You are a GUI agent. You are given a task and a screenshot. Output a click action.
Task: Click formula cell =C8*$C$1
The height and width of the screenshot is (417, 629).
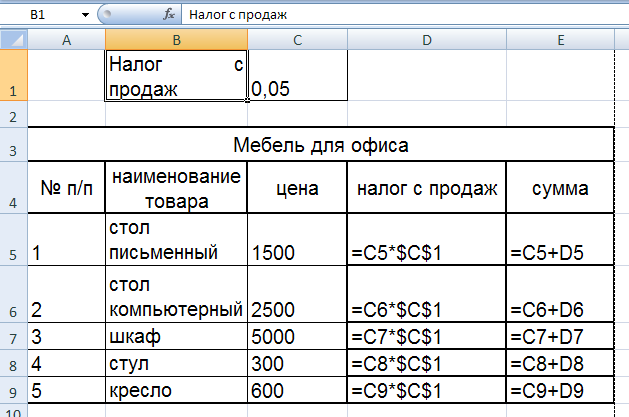tap(427, 363)
